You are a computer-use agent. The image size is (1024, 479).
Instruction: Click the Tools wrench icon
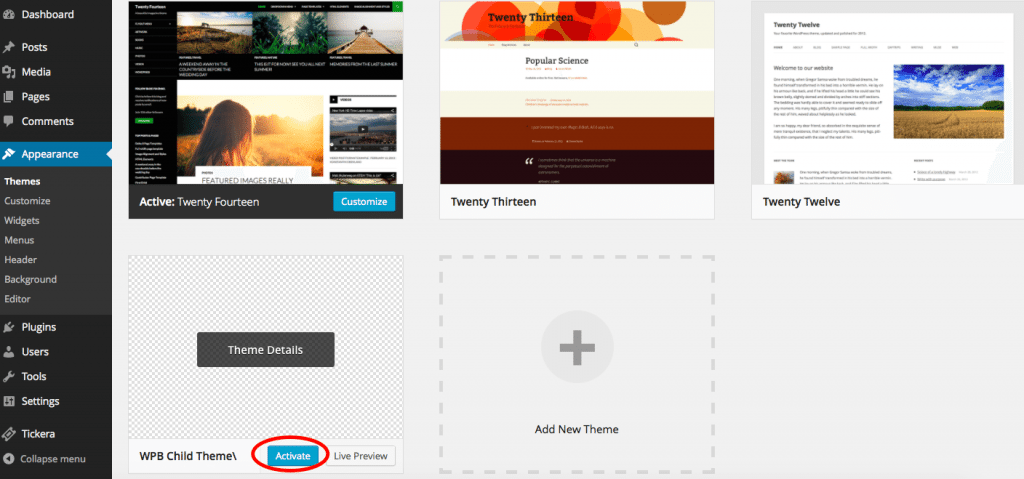(x=9, y=377)
